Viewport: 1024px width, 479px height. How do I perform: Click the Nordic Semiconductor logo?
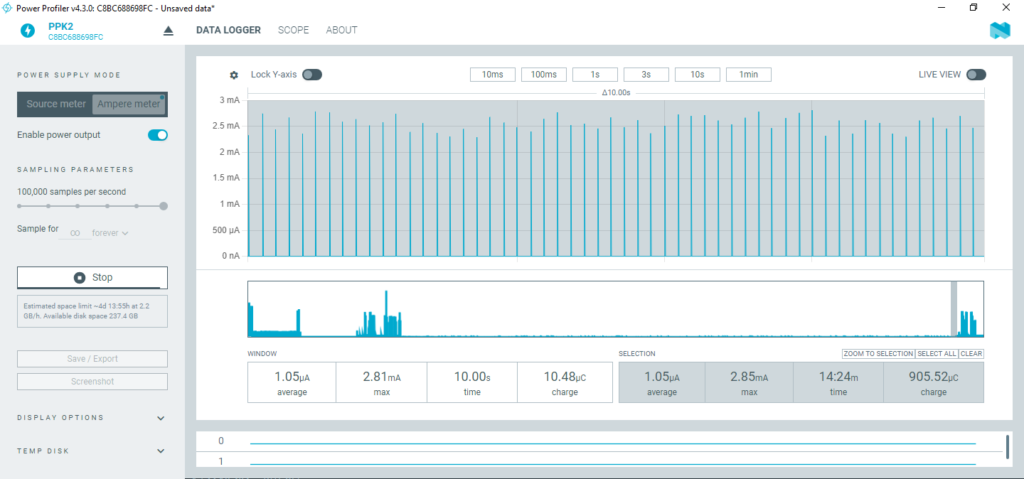1000,31
